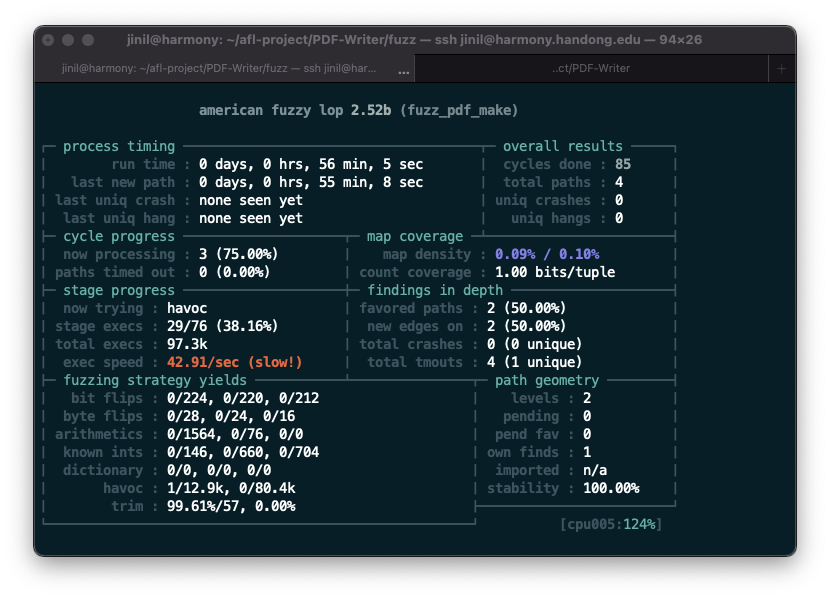Click 'fuzzing strategy yields' section label

pyautogui.click(x=155, y=380)
